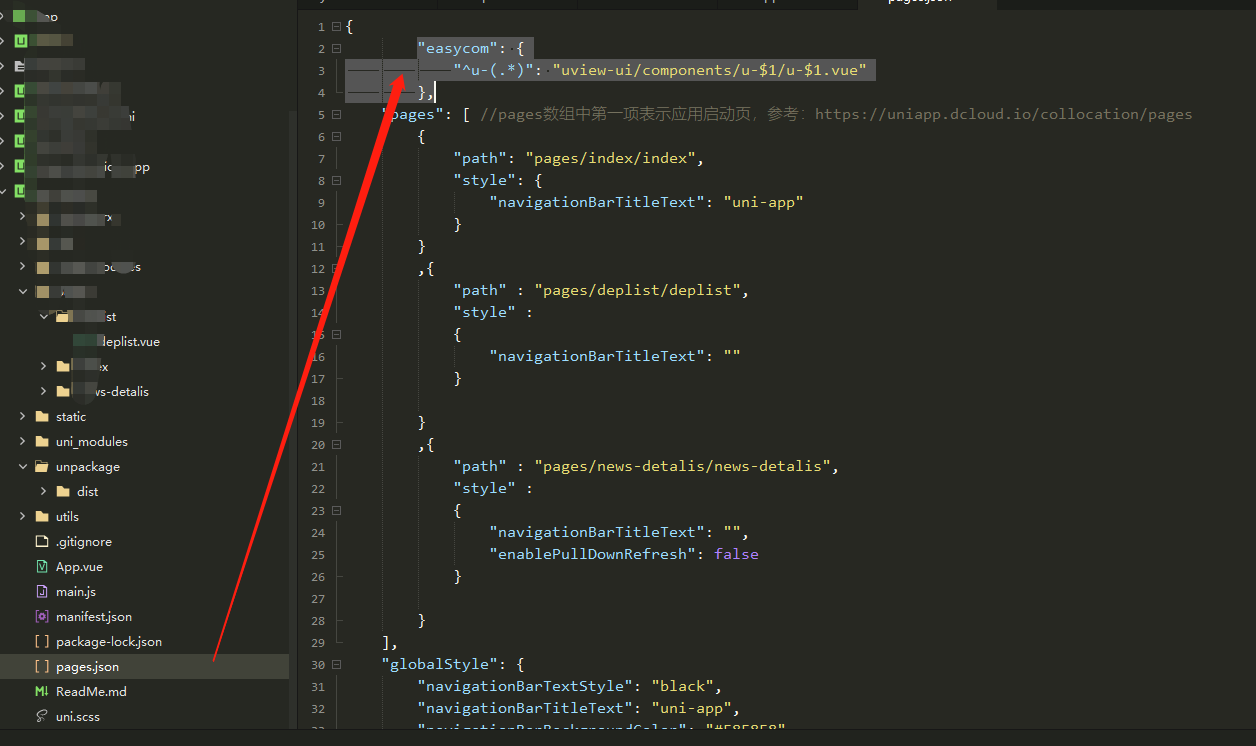This screenshot has width=1256, height=746.
Task: Fold the globalStyle block at line 30
Action: pyautogui.click(x=336, y=665)
